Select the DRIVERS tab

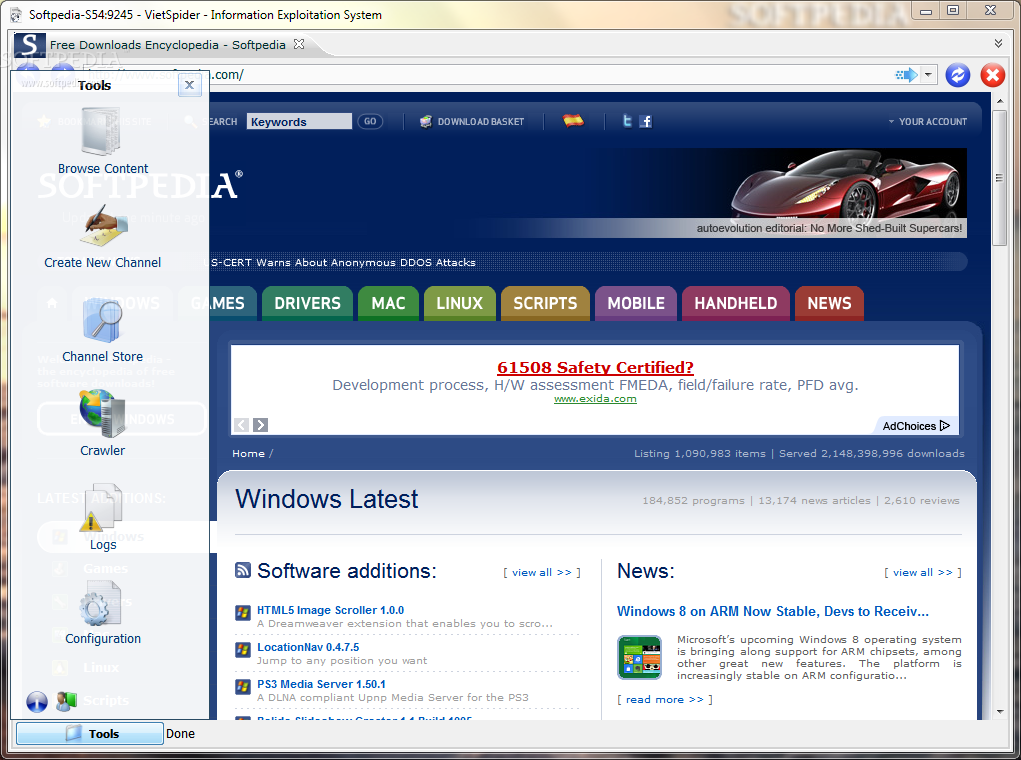[x=307, y=303]
